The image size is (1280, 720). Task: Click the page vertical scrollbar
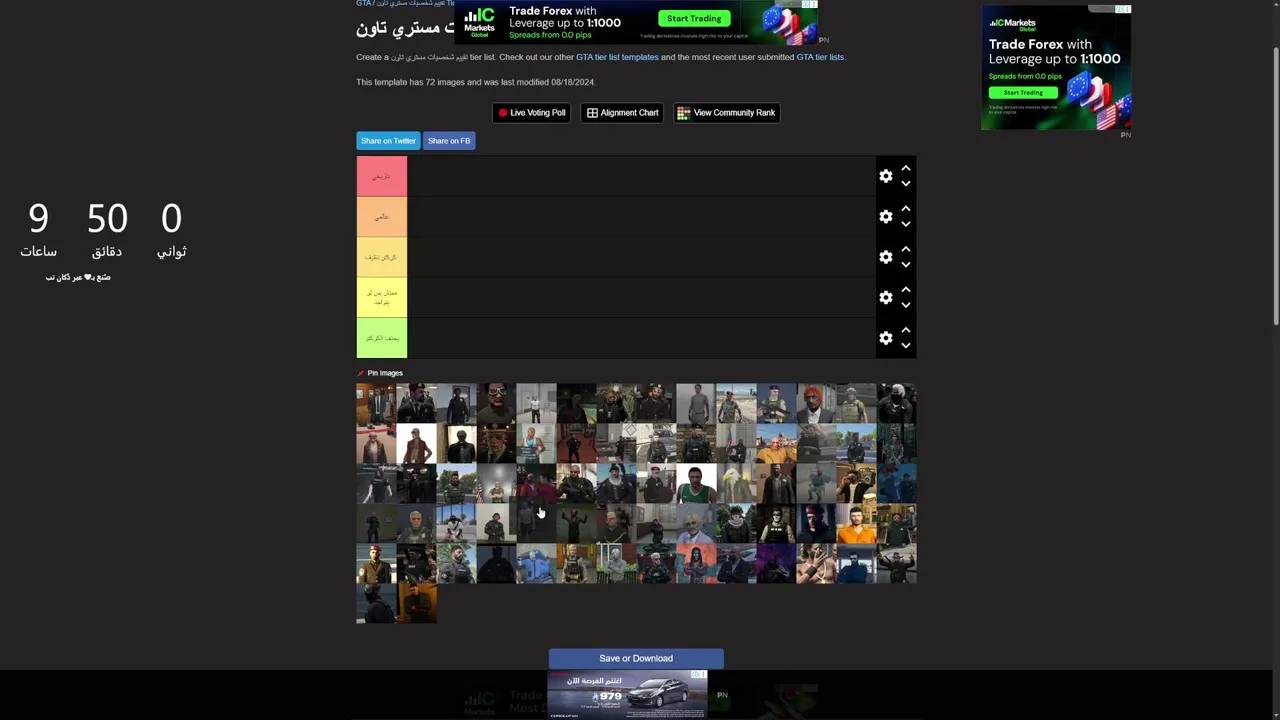coord(1275,185)
